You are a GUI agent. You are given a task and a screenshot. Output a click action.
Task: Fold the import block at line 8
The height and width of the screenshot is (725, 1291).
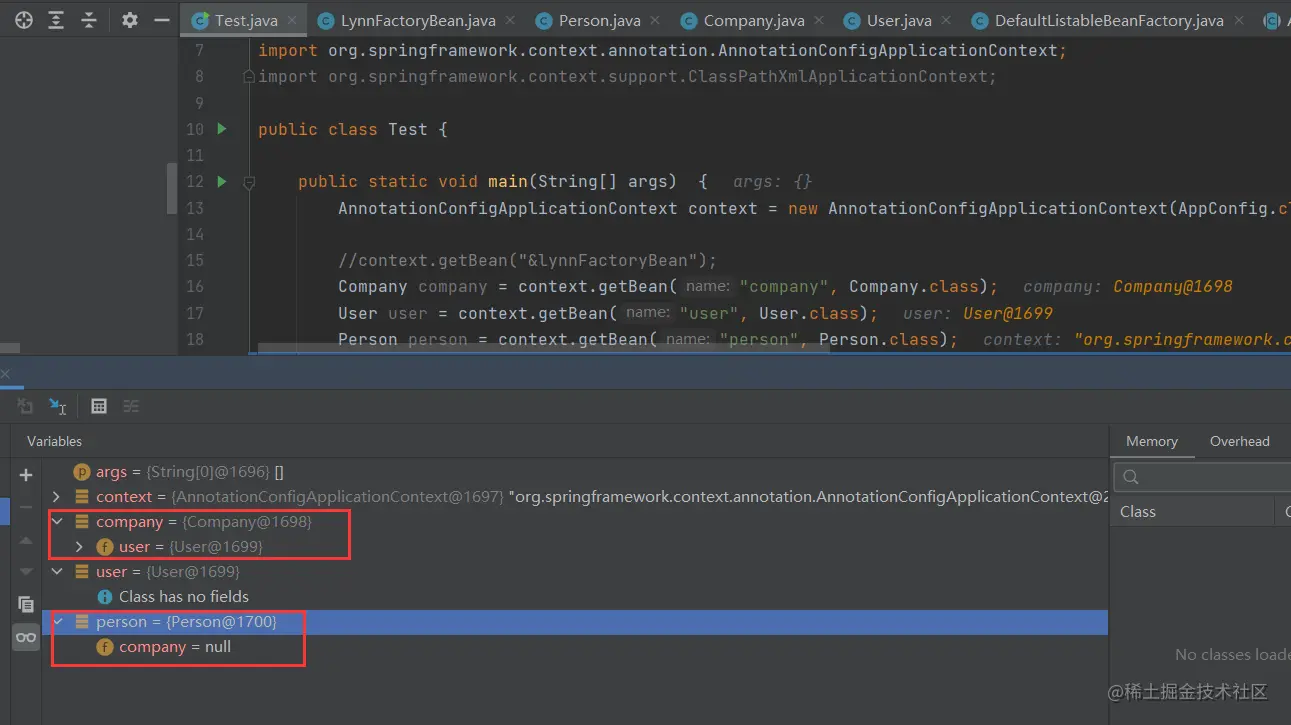tap(249, 76)
